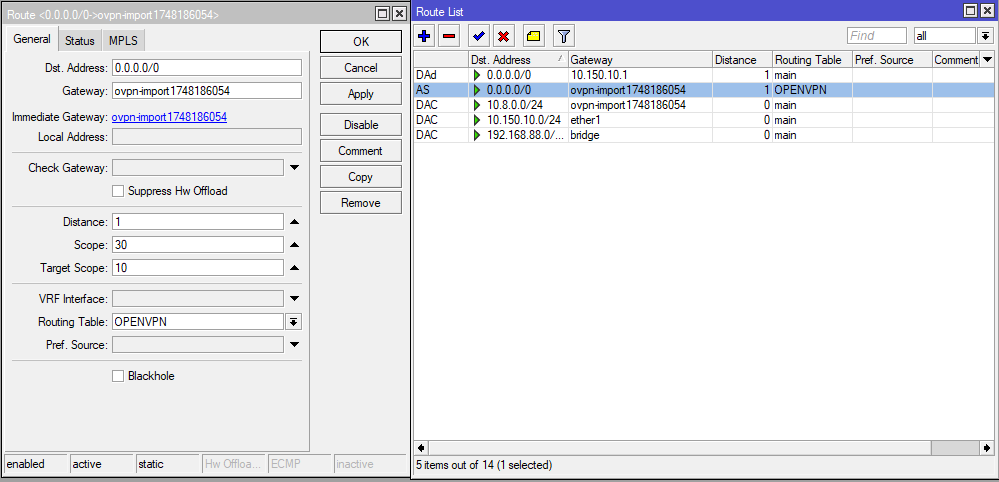The height and width of the screenshot is (482, 999).
Task: Toggle the Blackhole checkbox
Action: tap(118, 376)
